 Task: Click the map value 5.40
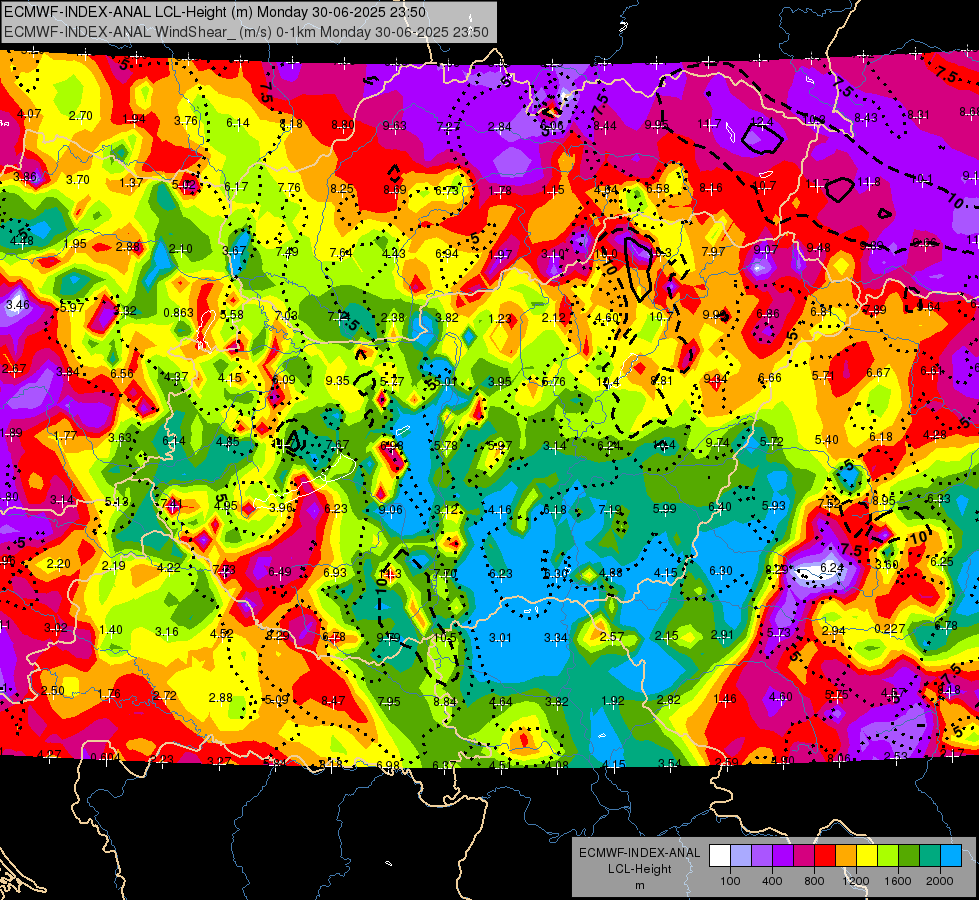point(827,440)
